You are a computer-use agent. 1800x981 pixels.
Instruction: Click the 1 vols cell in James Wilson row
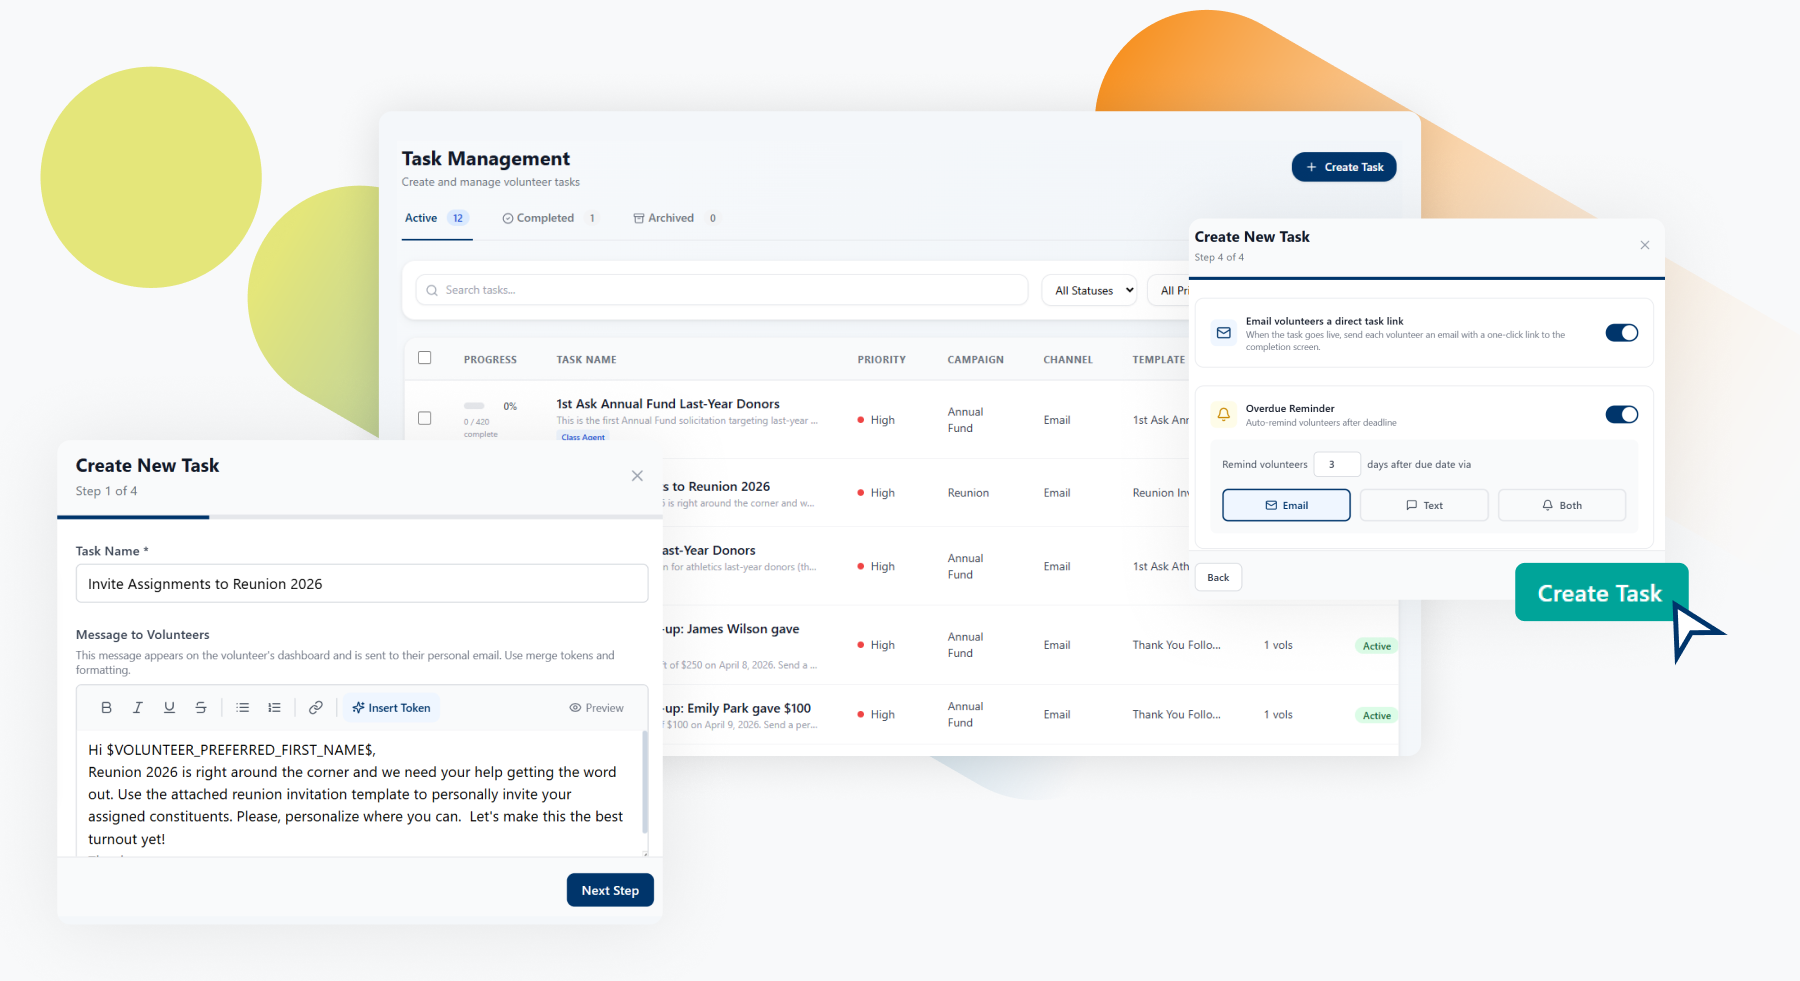pyautogui.click(x=1278, y=645)
